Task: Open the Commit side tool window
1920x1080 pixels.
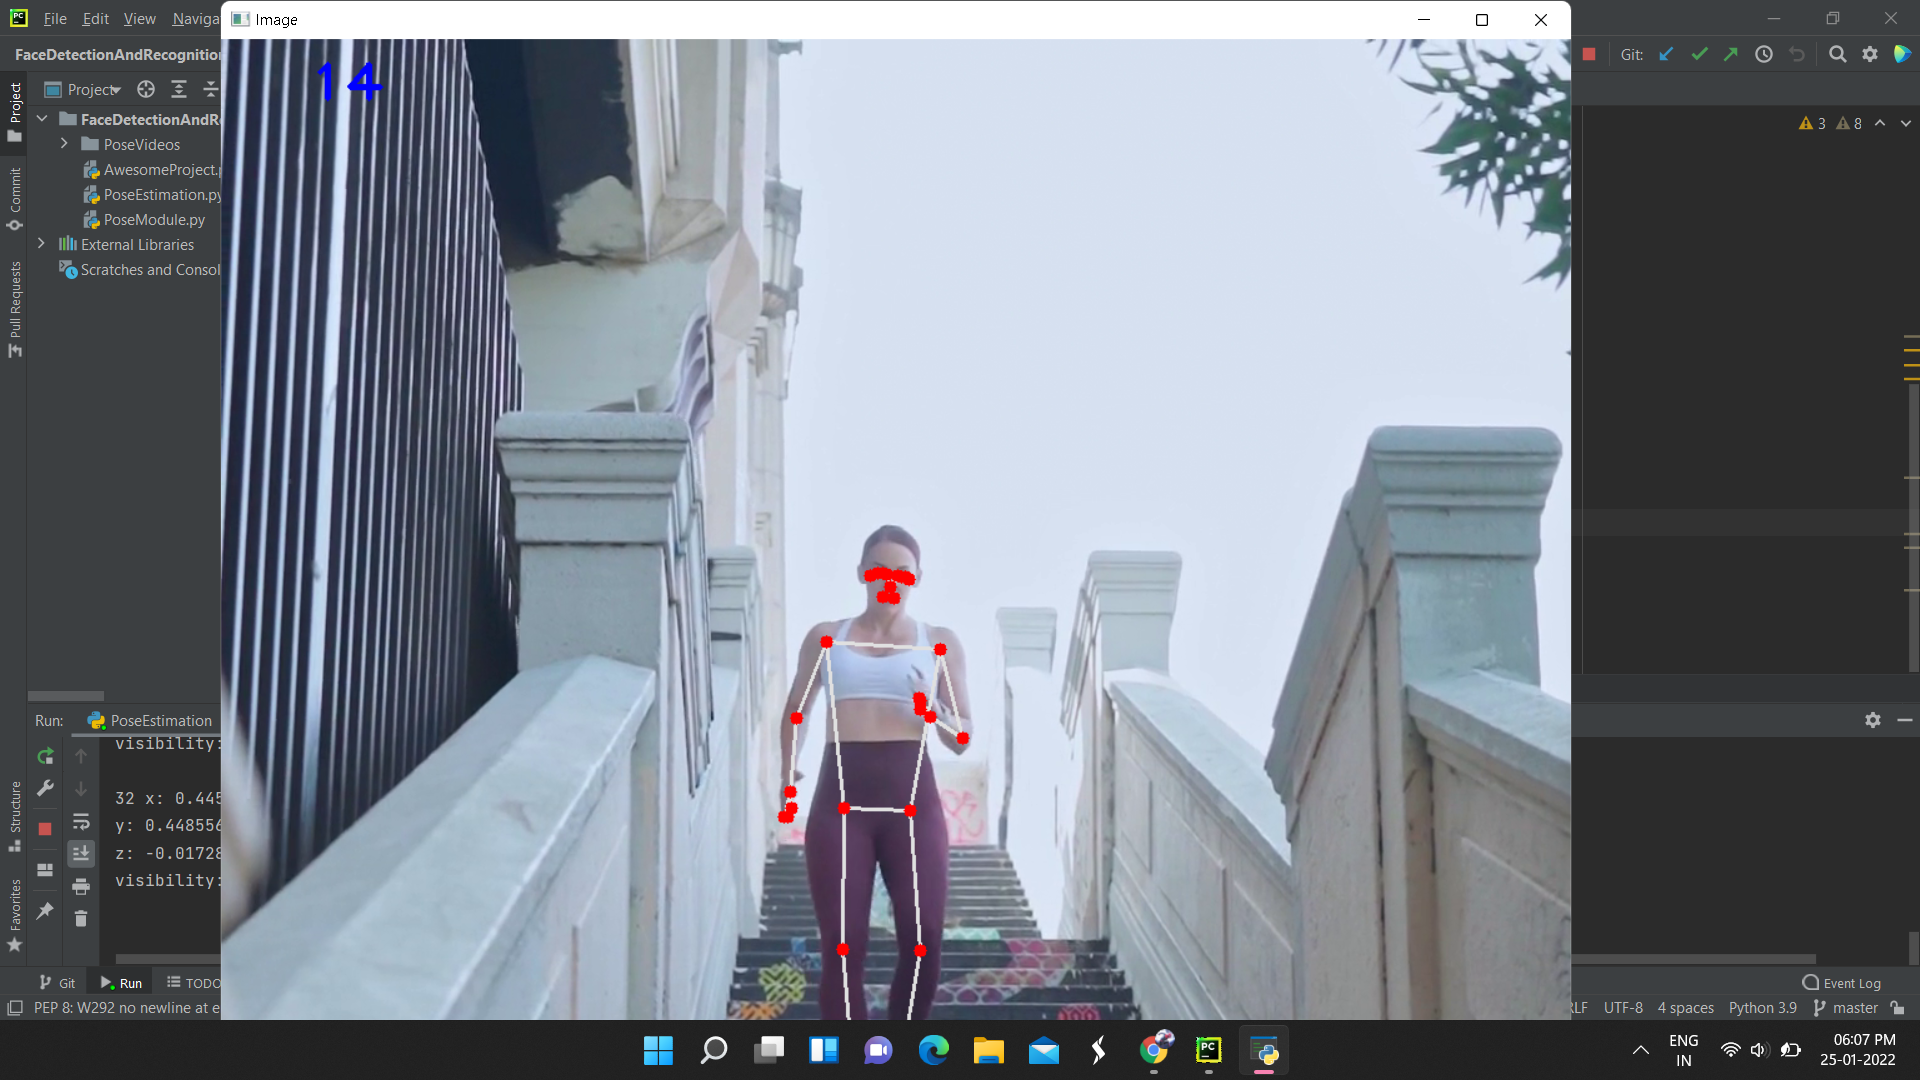Action: [x=14, y=198]
